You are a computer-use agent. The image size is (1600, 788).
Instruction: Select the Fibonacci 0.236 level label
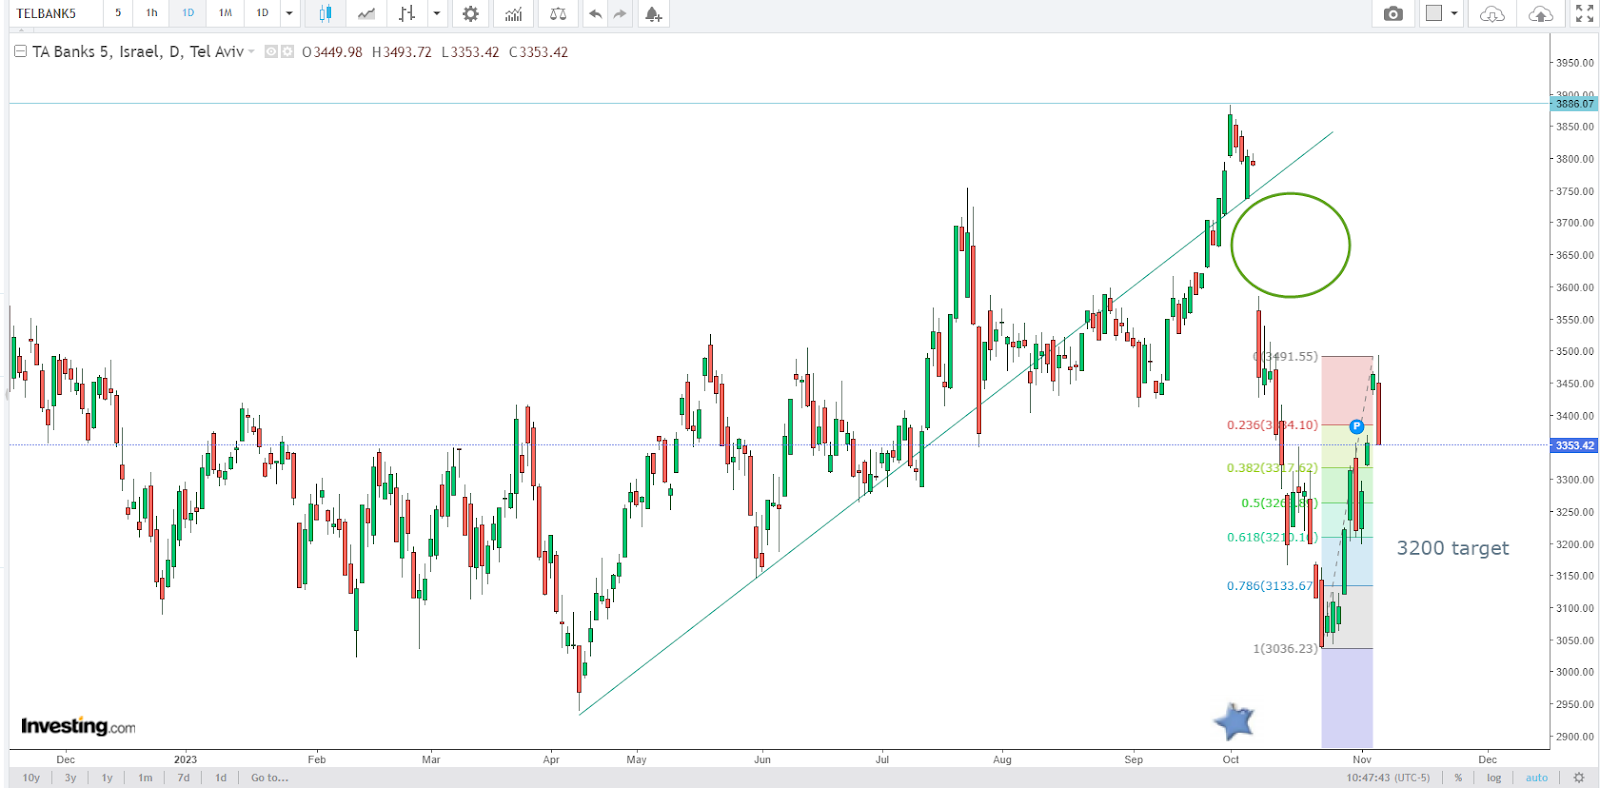tap(1272, 424)
